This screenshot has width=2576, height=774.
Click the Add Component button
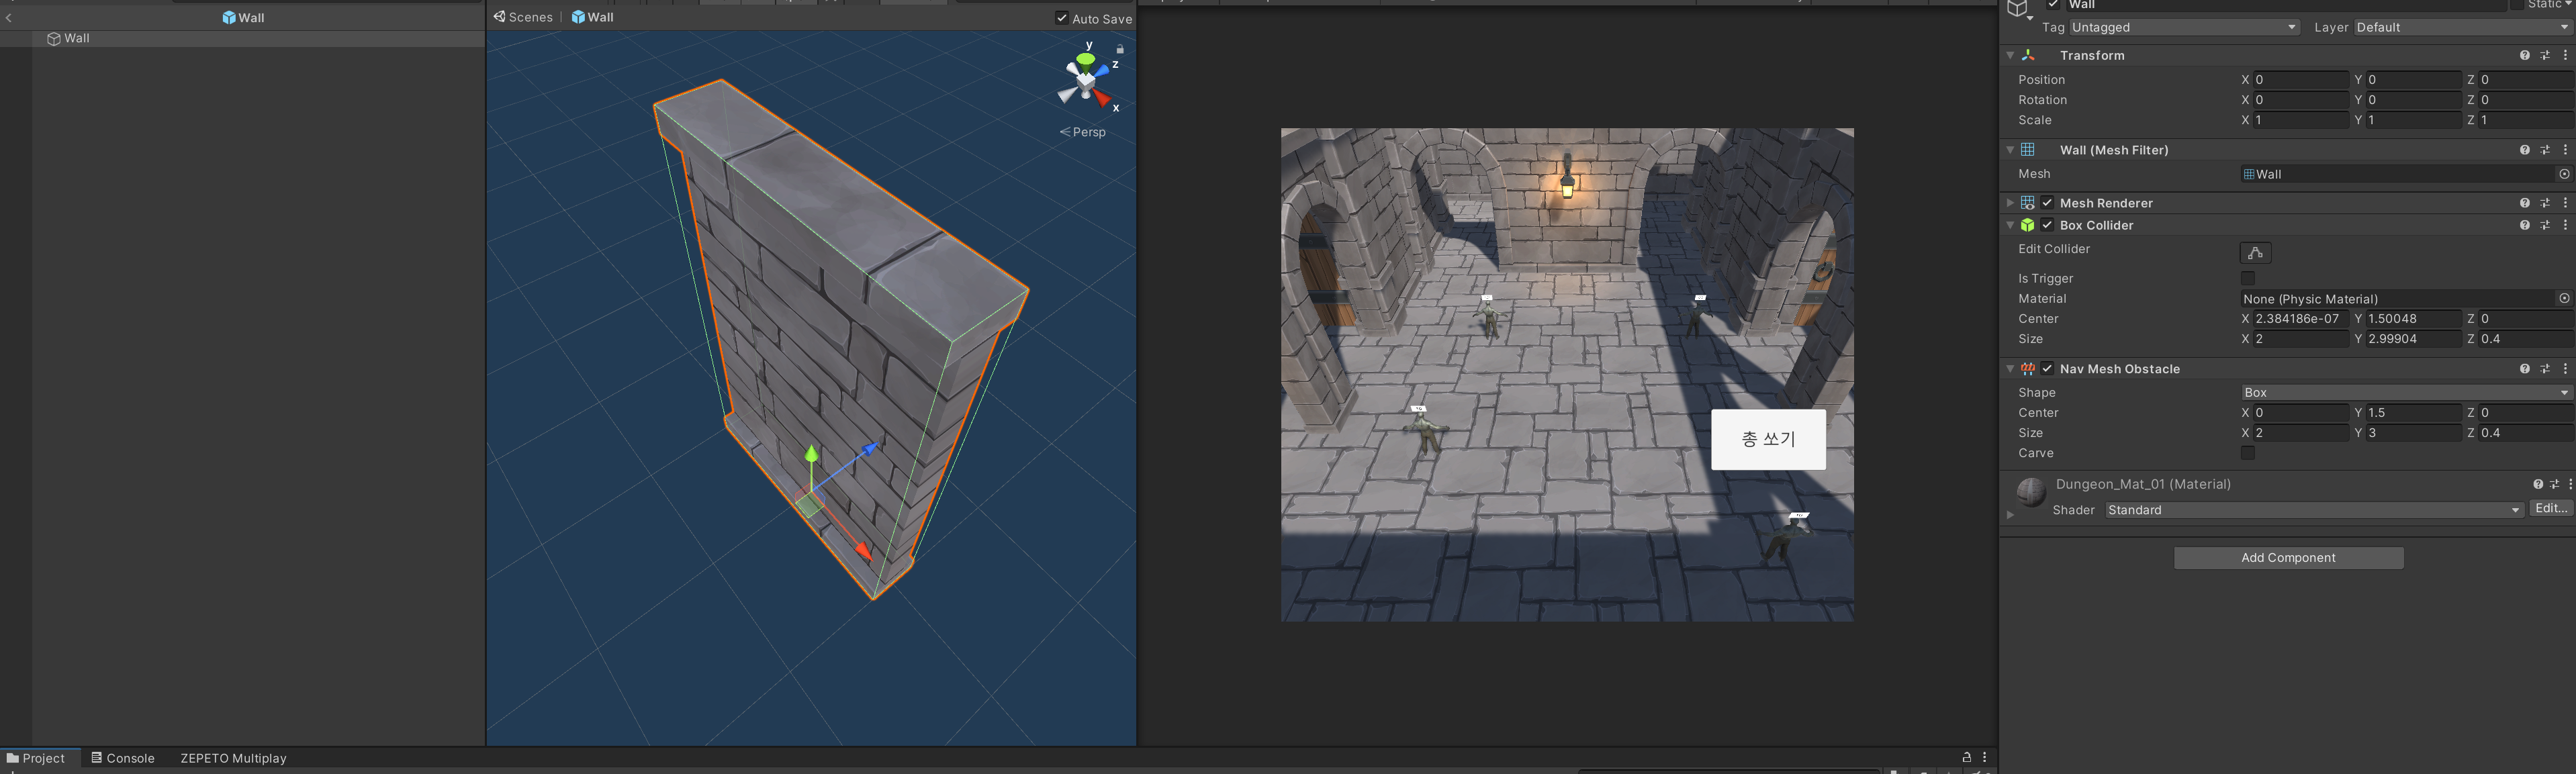pyautogui.click(x=2288, y=558)
